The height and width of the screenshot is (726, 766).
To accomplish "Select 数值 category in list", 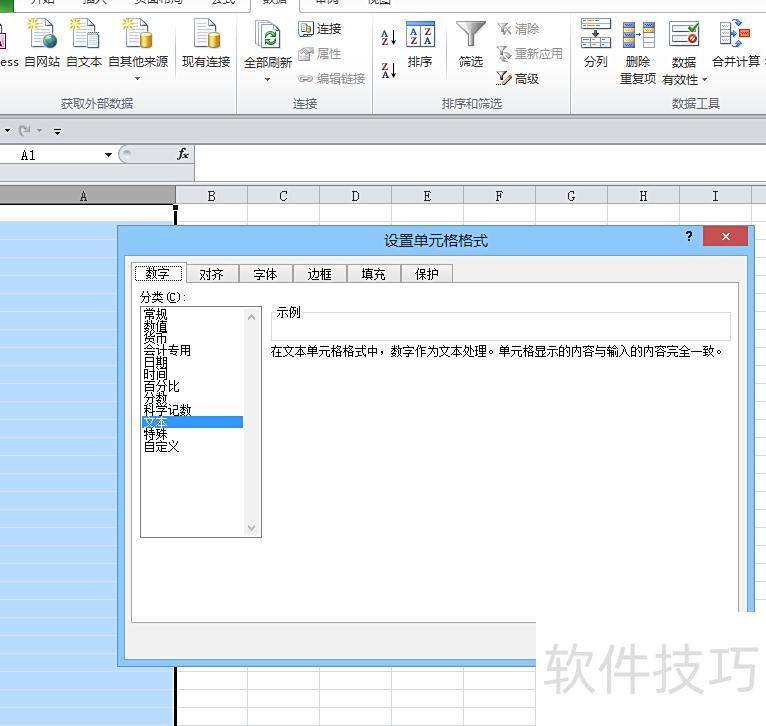I will 192,326.
